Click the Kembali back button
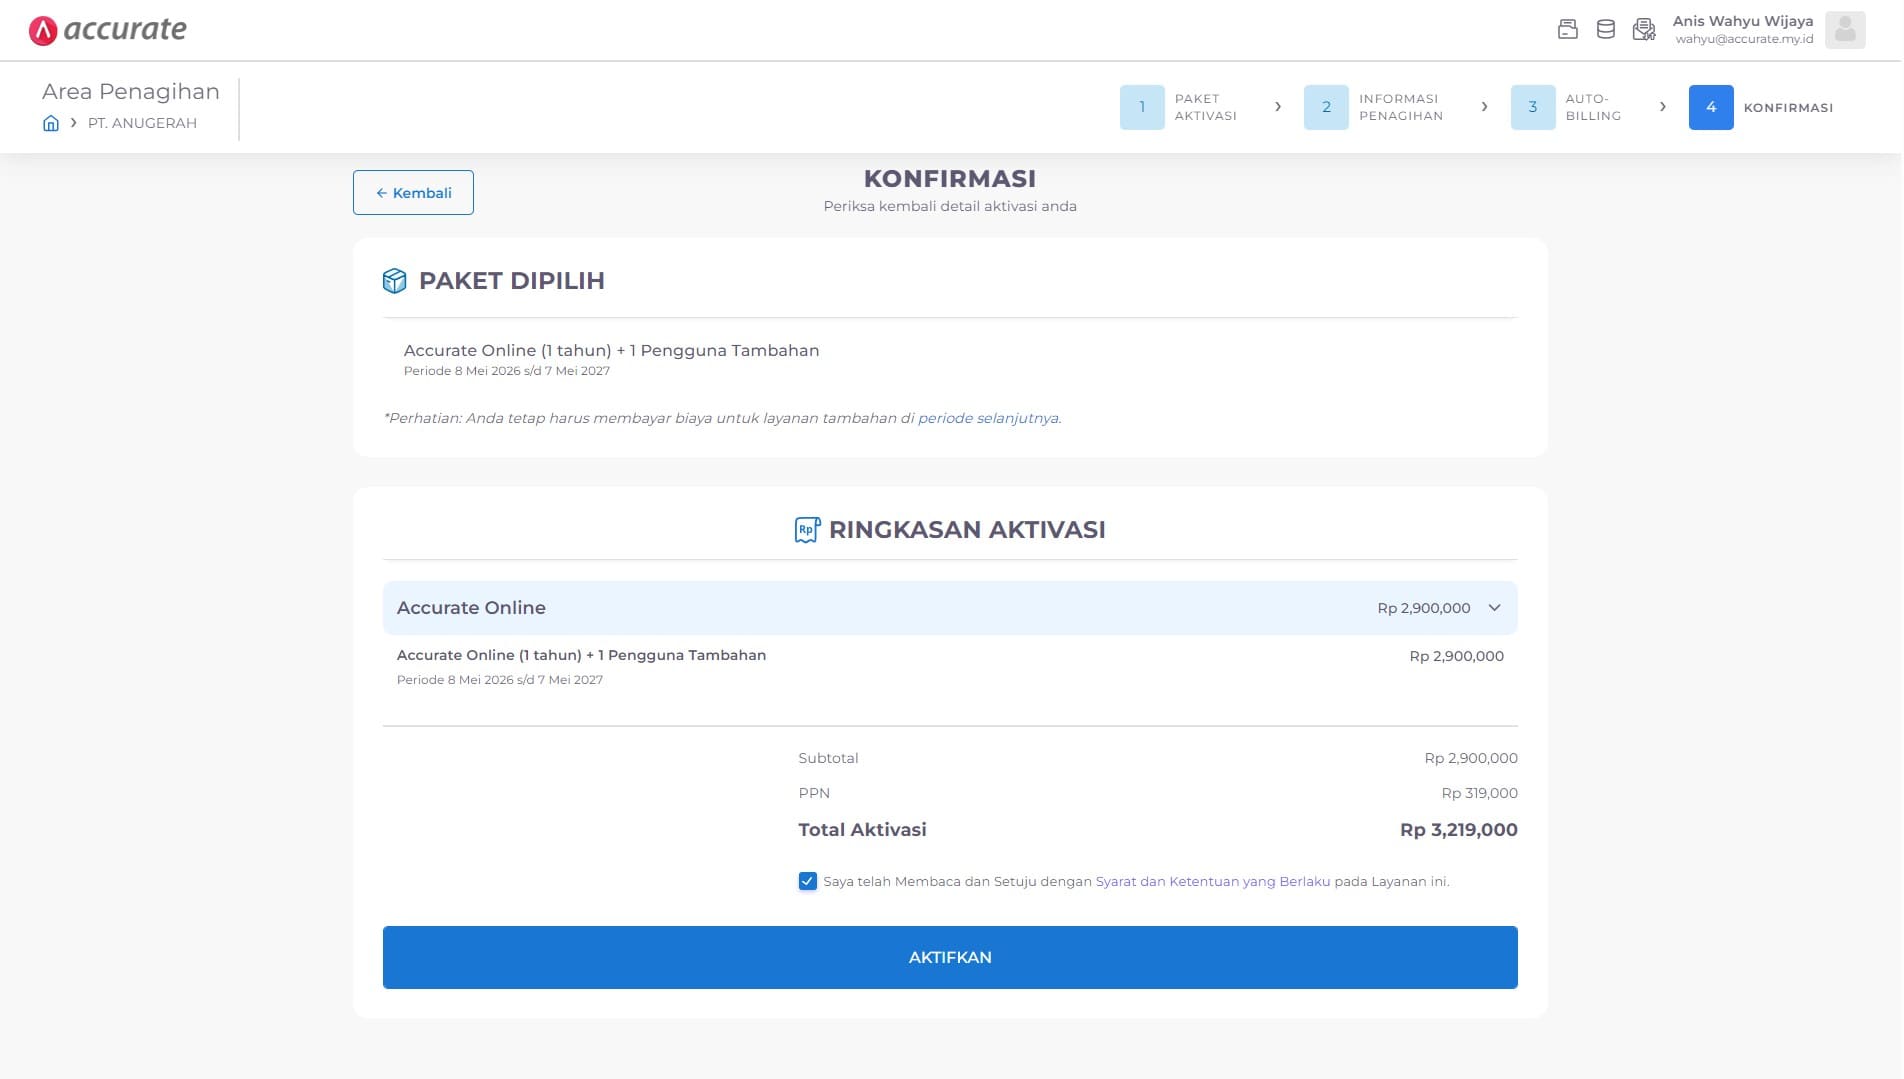The height and width of the screenshot is (1079, 1904). [413, 193]
